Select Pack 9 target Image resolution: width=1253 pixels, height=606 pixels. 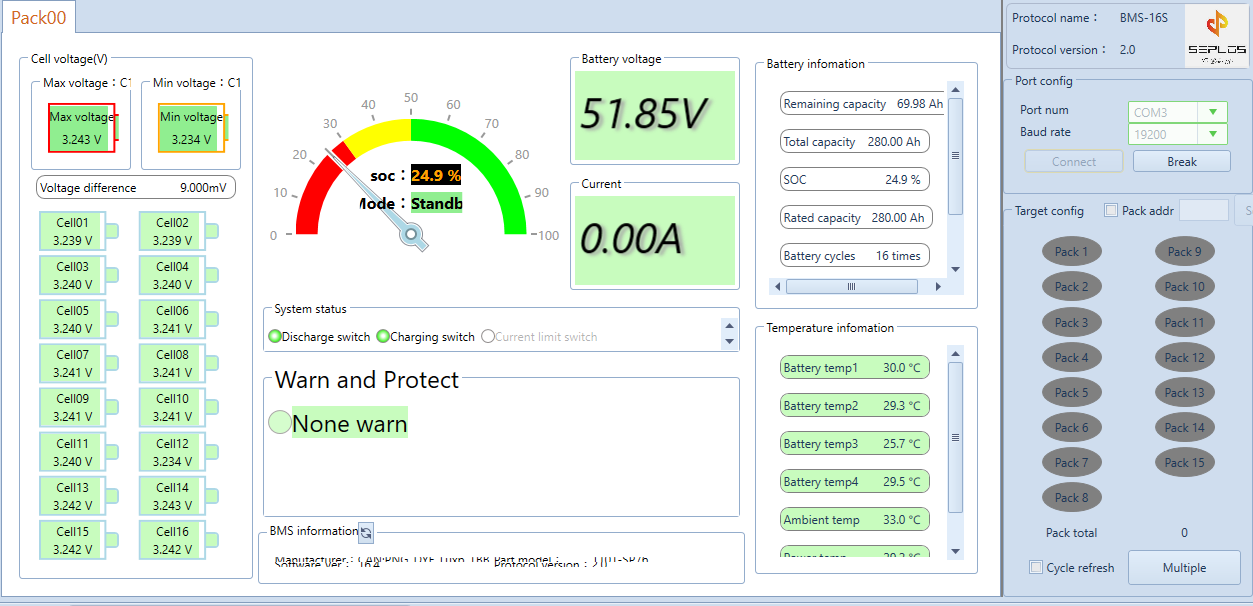1185,251
